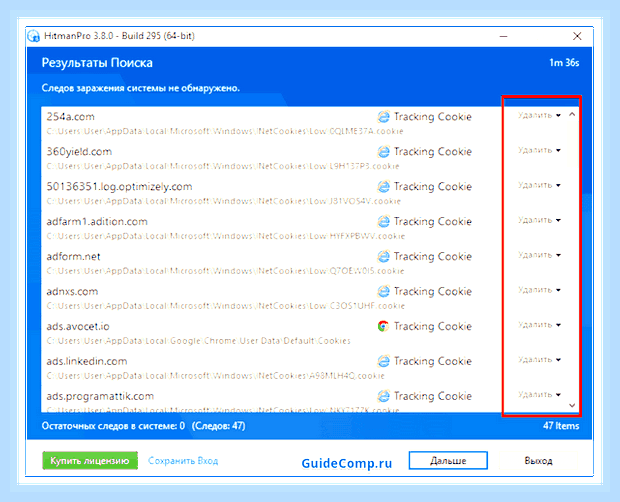Screen dimensions: 620x502
Task: Open Удалить action menu for ads.avocet.io
Action: (539, 325)
